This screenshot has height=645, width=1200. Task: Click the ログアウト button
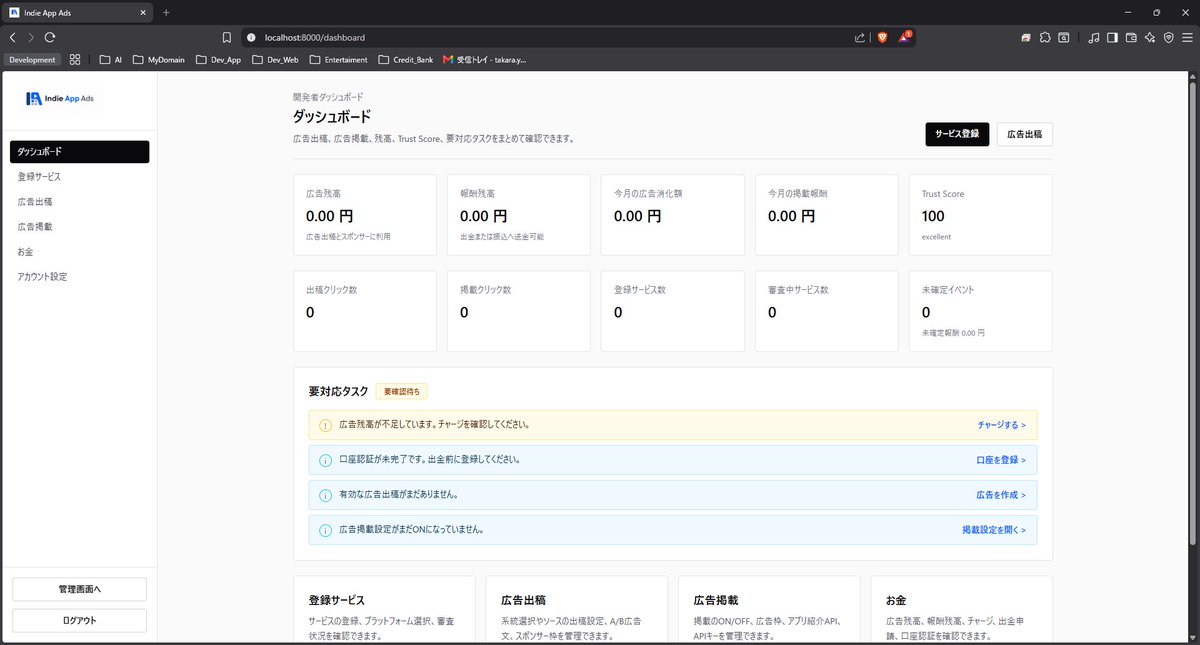tap(79, 620)
